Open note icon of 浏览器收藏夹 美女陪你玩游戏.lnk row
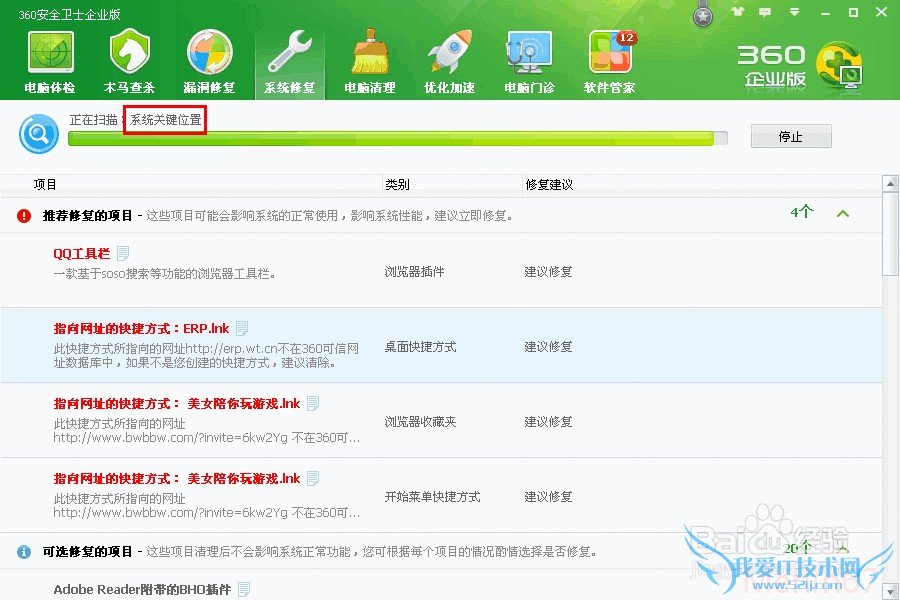The image size is (900, 600). click(313, 404)
